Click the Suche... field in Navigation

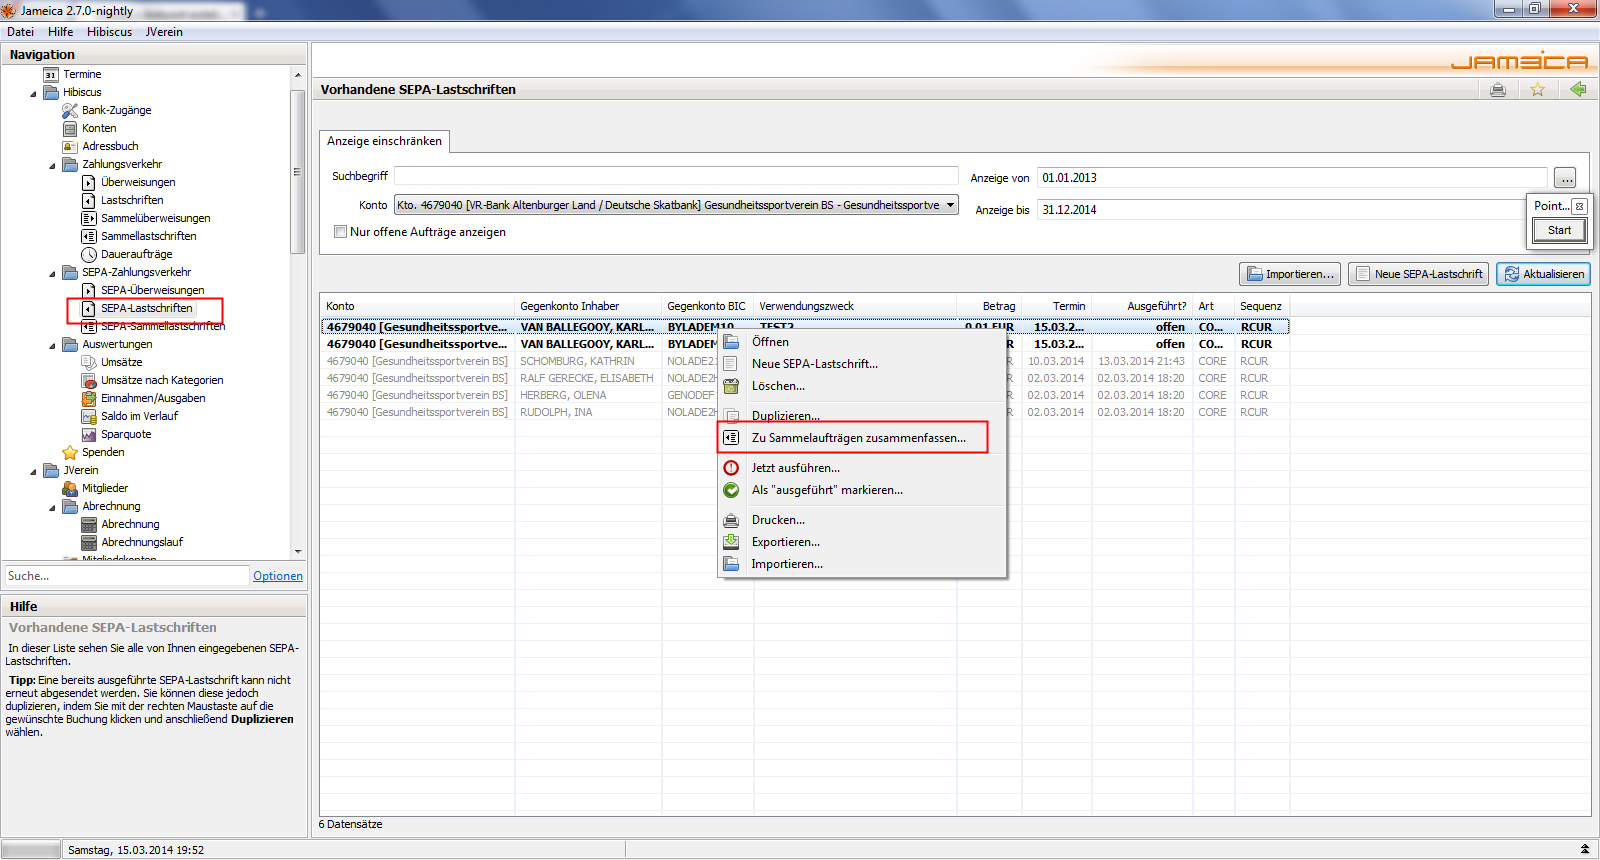pos(126,576)
